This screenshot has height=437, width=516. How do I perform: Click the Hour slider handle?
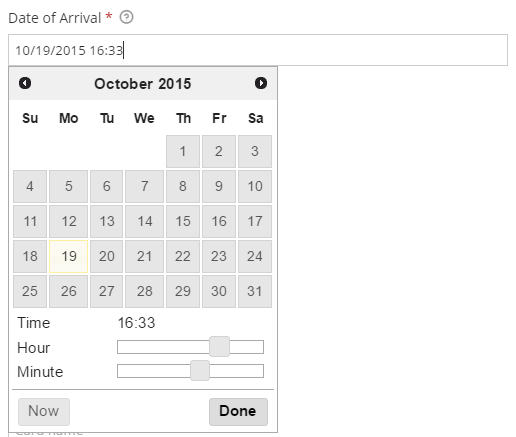tap(219, 347)
